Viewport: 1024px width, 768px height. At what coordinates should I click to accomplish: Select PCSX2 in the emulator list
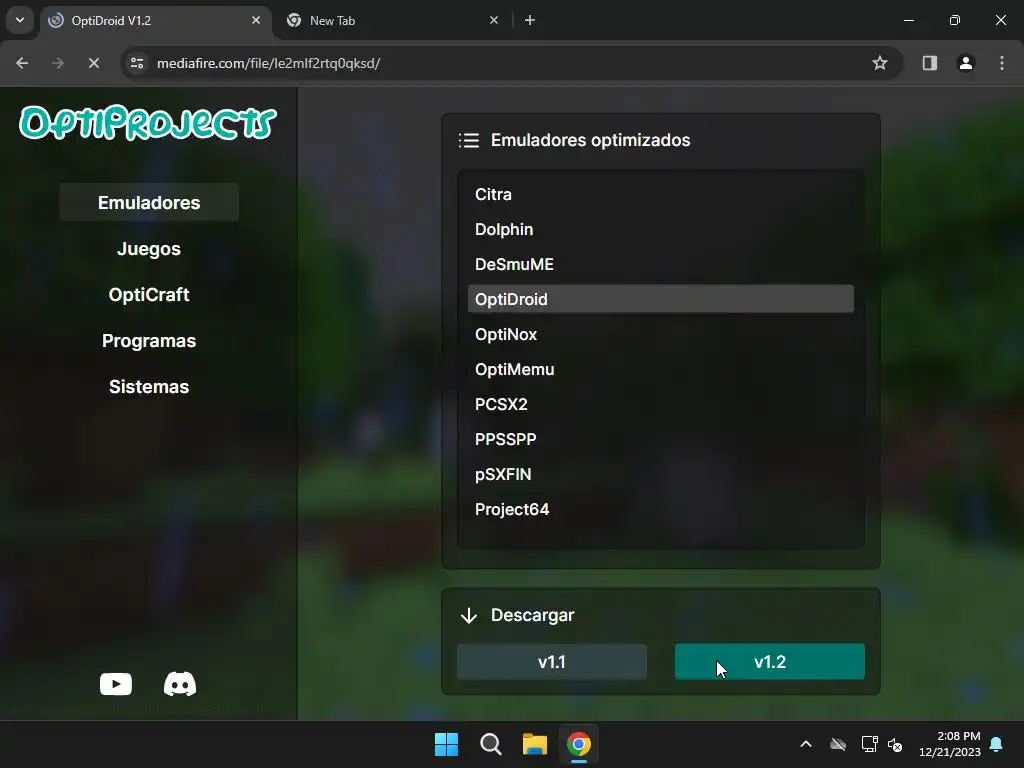pyautogui.click(x=661, y=404)
